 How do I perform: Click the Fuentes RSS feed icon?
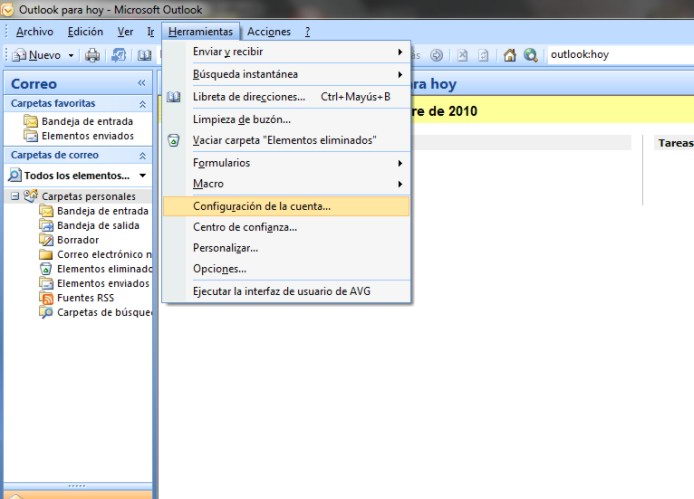pyautogui.click(x=46, y=298)
